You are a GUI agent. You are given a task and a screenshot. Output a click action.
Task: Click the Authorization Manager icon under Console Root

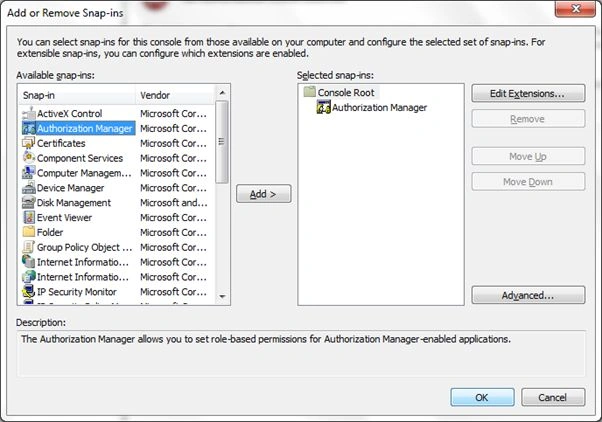click(323, 108)
